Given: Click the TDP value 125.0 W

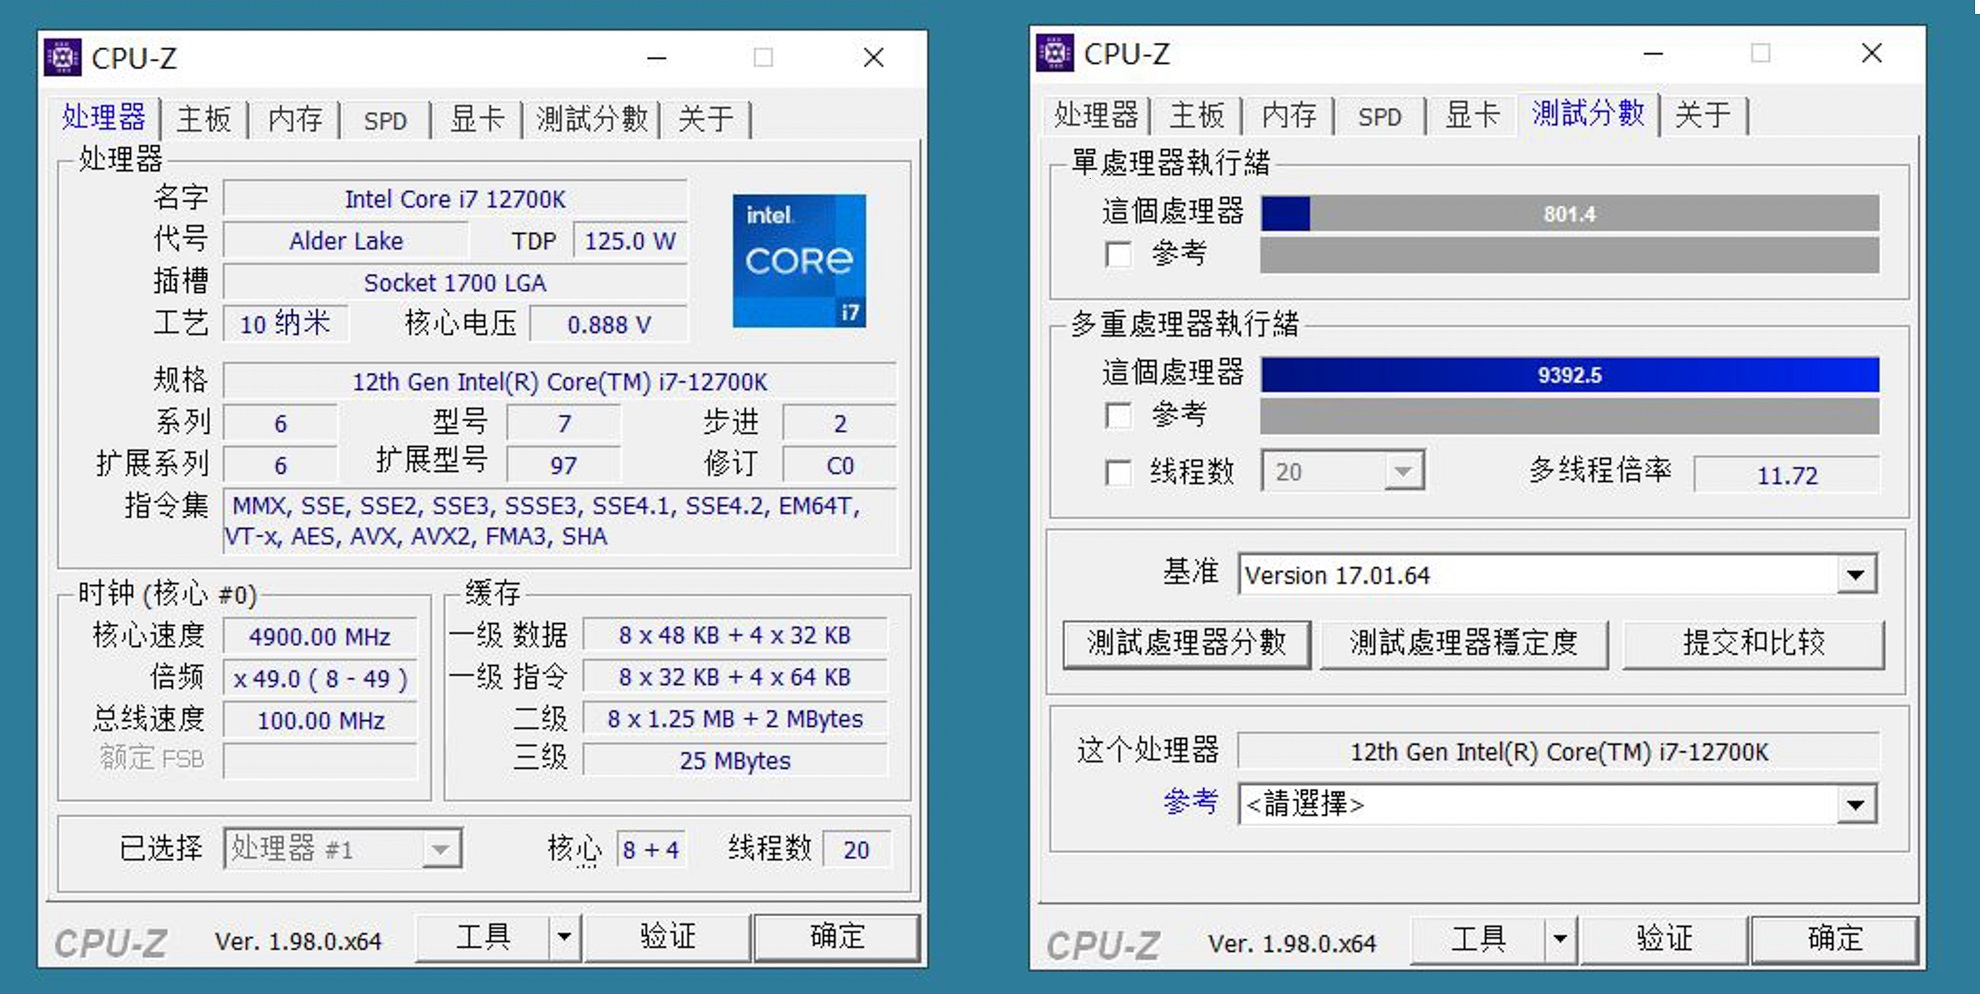Looking at the screenshot, I should 630,241.
